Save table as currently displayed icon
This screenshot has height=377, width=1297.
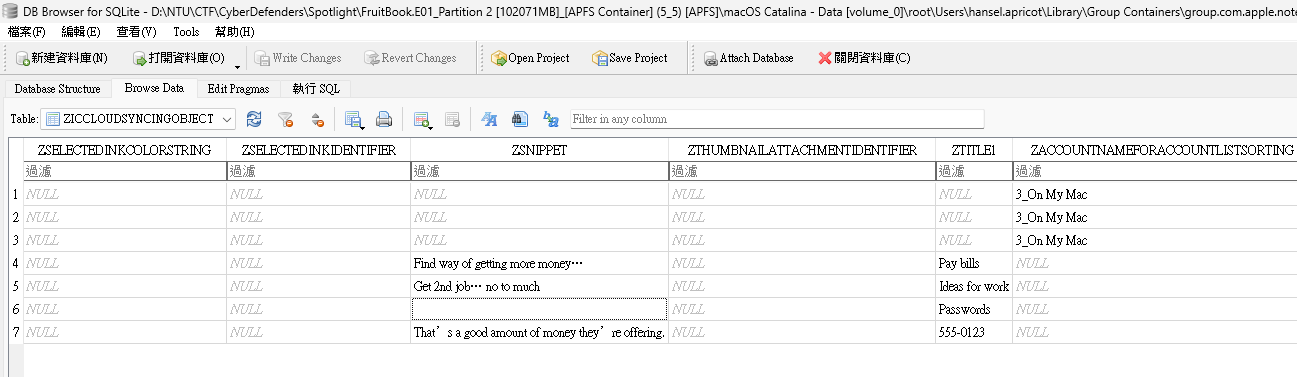click(x=354, y=119)
